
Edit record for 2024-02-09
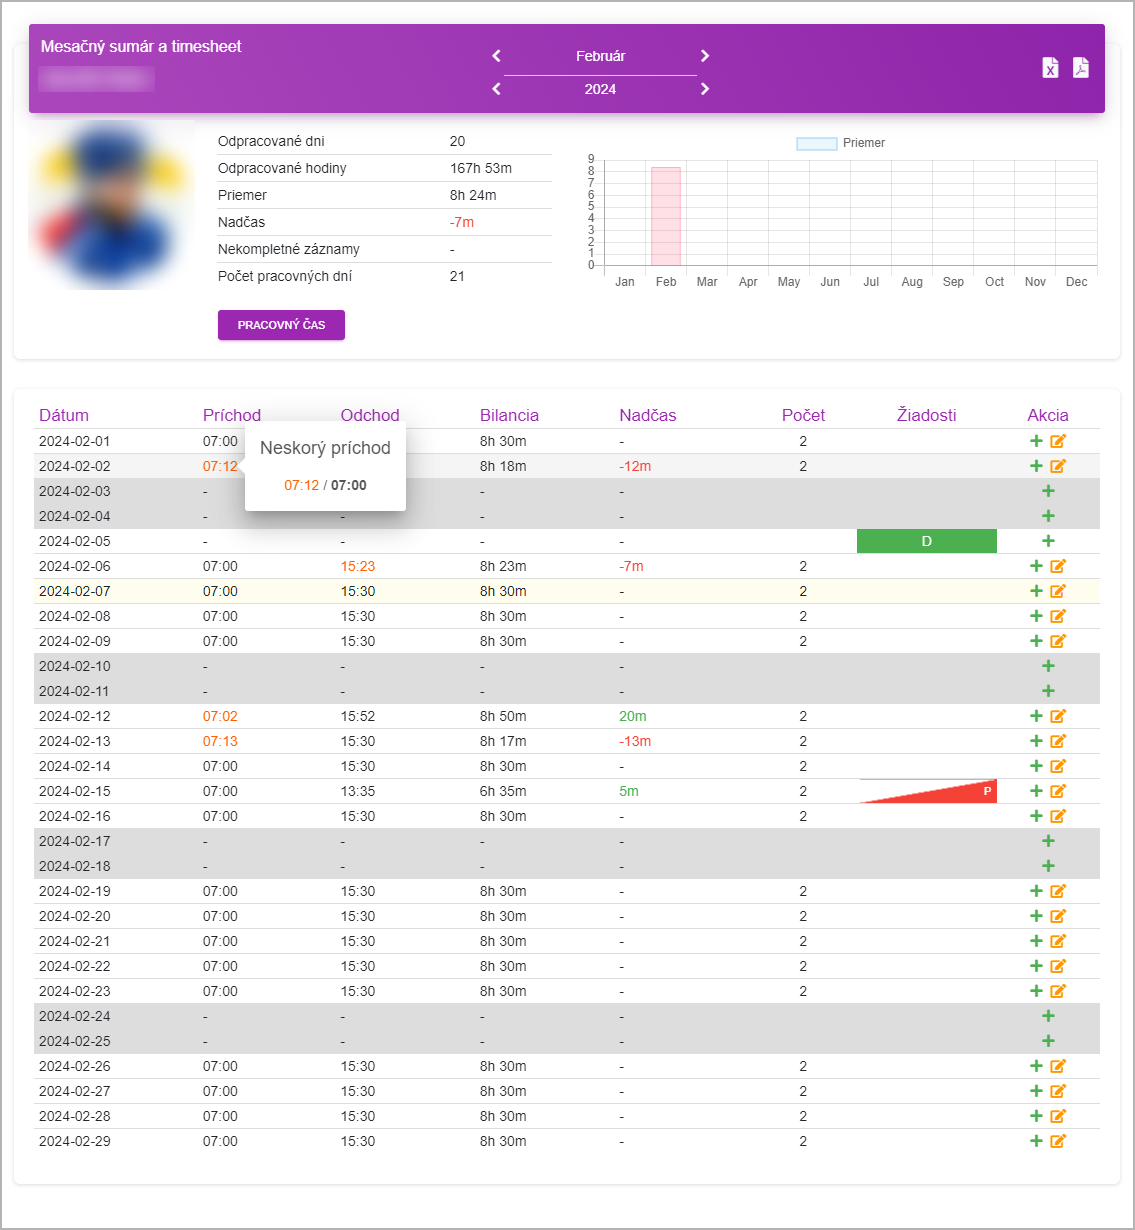click(1058, 641)
